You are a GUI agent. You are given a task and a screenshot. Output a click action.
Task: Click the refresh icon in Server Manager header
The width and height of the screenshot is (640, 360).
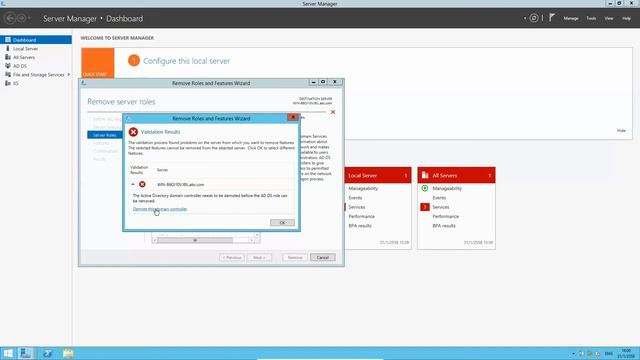[x=533, y=18]
